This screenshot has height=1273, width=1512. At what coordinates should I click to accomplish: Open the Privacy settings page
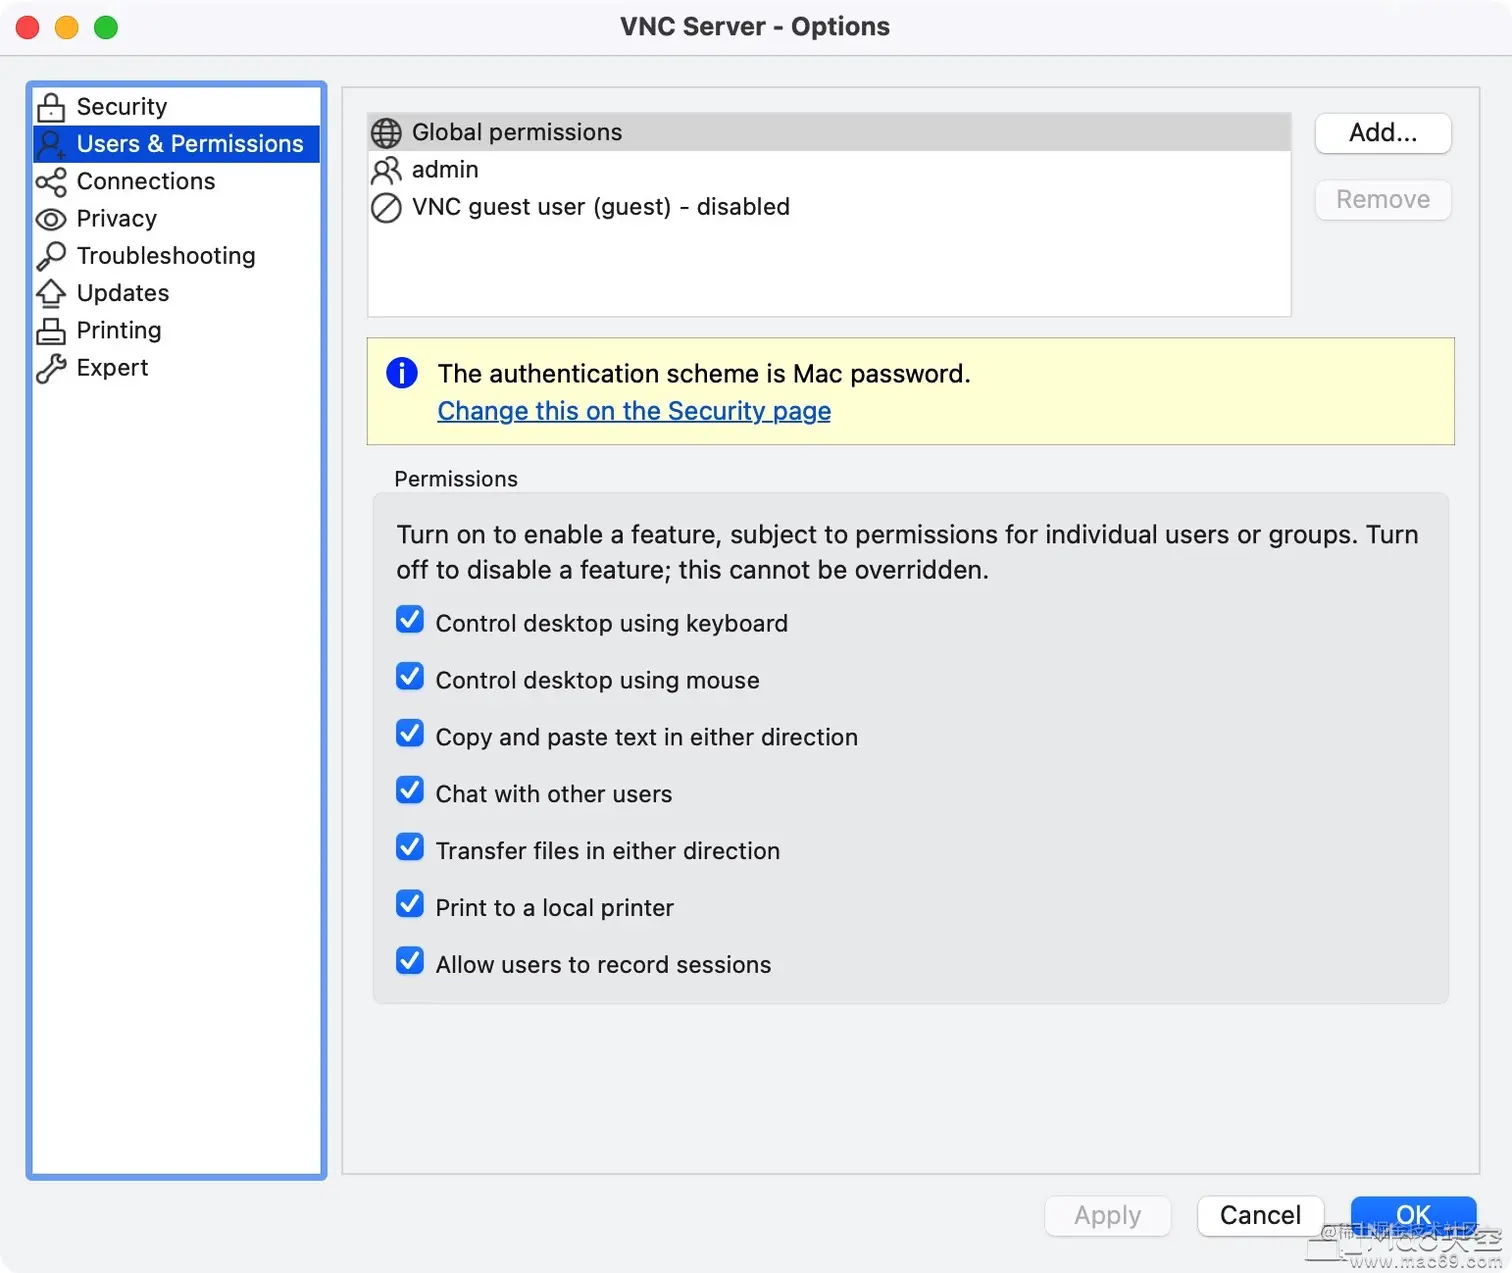pyautogui.click(x=176, y=218)
